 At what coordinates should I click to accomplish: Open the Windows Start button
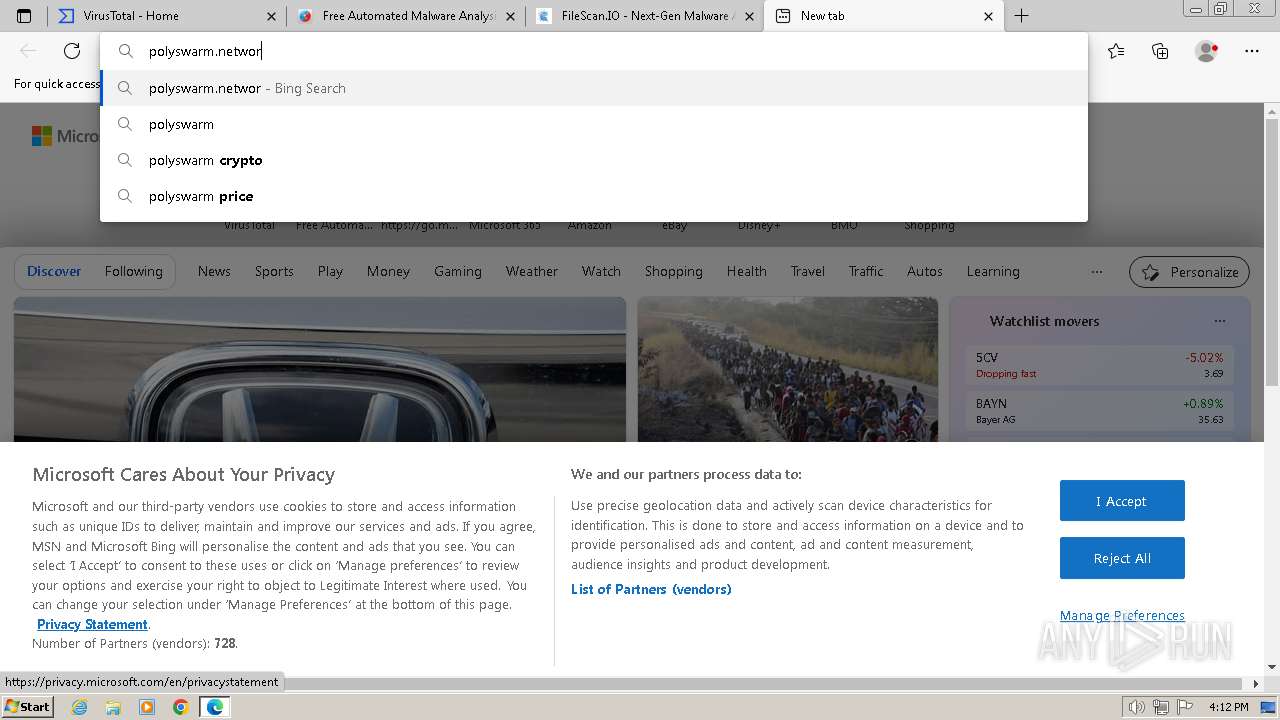pyautogui.click(x=28, y=706)
